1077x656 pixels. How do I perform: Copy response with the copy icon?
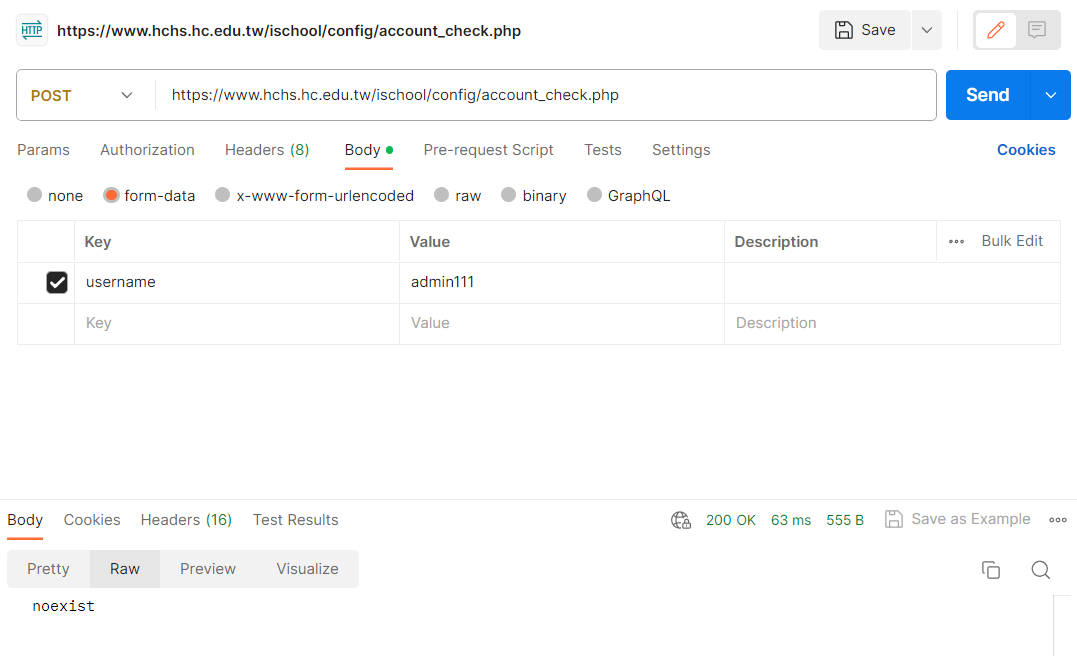pos(990,569)
